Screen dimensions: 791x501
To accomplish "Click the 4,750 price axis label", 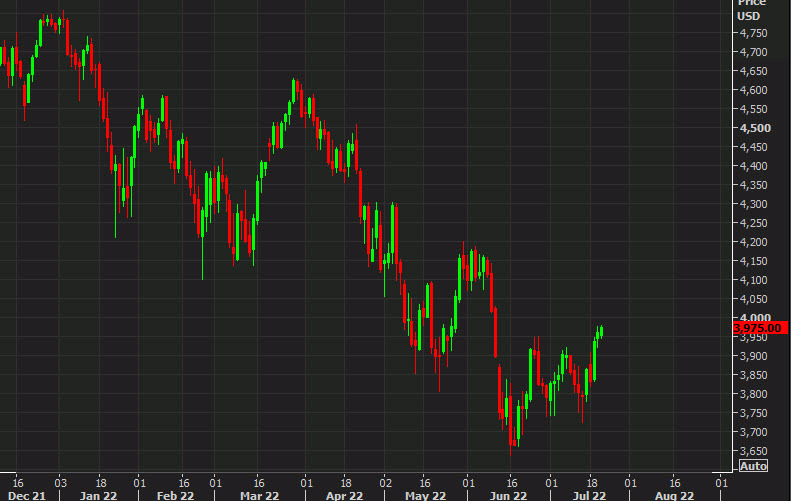I will [x=753, y=33].
